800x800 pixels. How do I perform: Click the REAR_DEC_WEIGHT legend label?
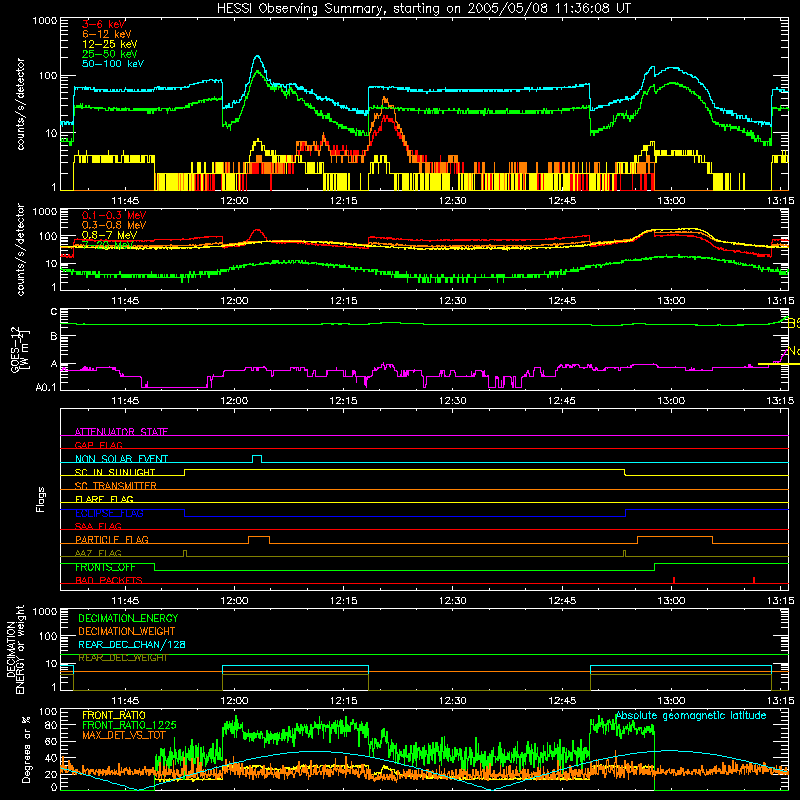click(122, 658)
